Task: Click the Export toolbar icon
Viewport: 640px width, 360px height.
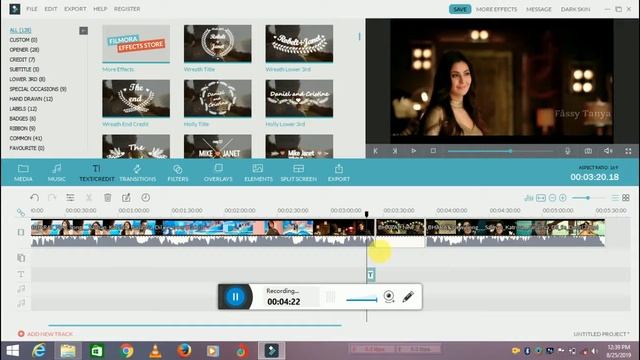Action: click(339, 173)
